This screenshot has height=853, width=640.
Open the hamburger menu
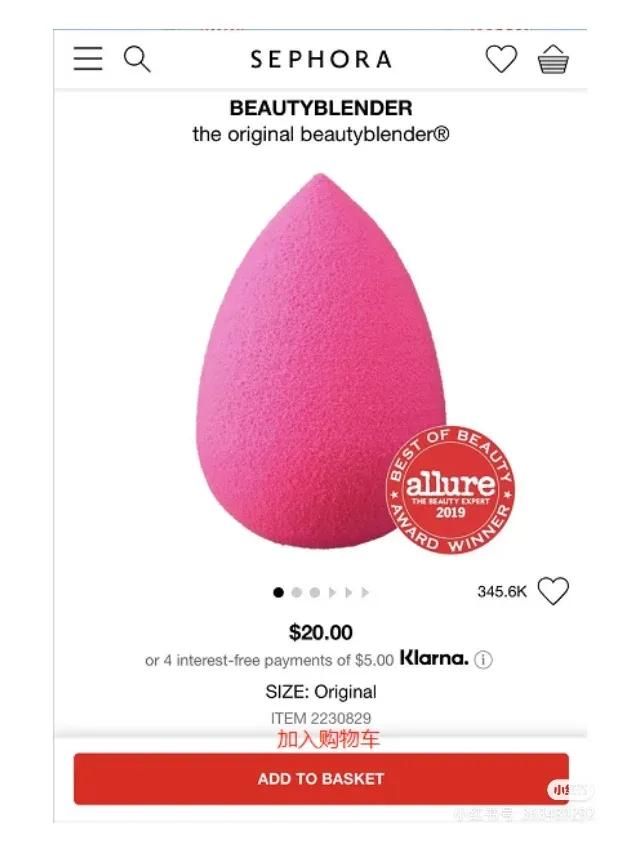(88, 59)
